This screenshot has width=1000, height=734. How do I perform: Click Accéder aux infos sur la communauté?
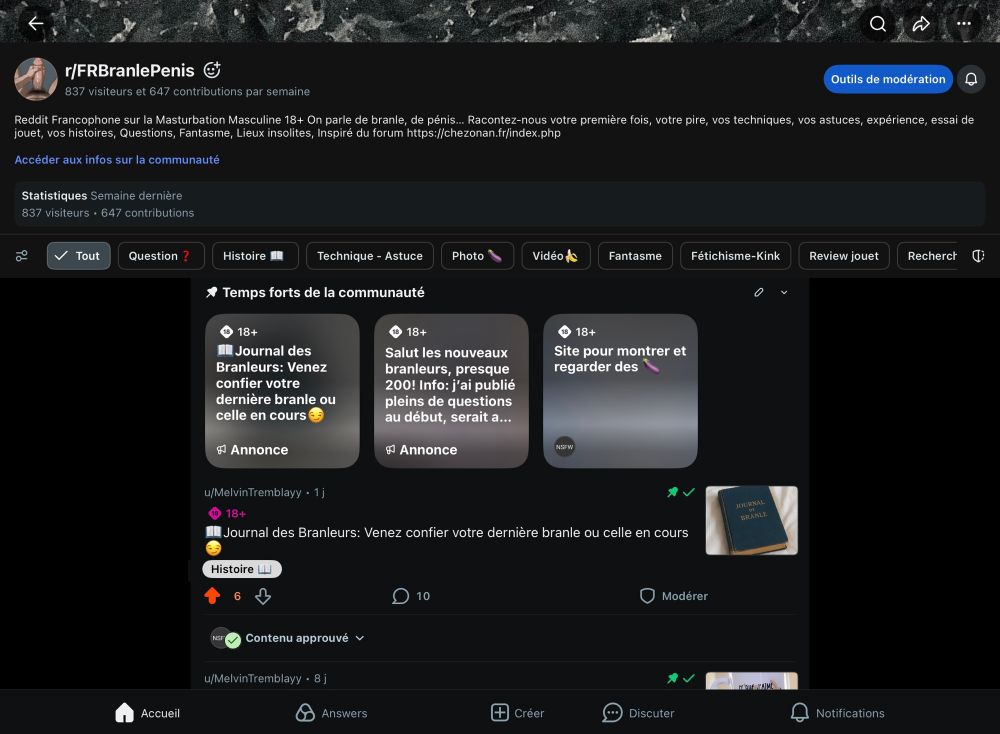(x=117, y=159)
